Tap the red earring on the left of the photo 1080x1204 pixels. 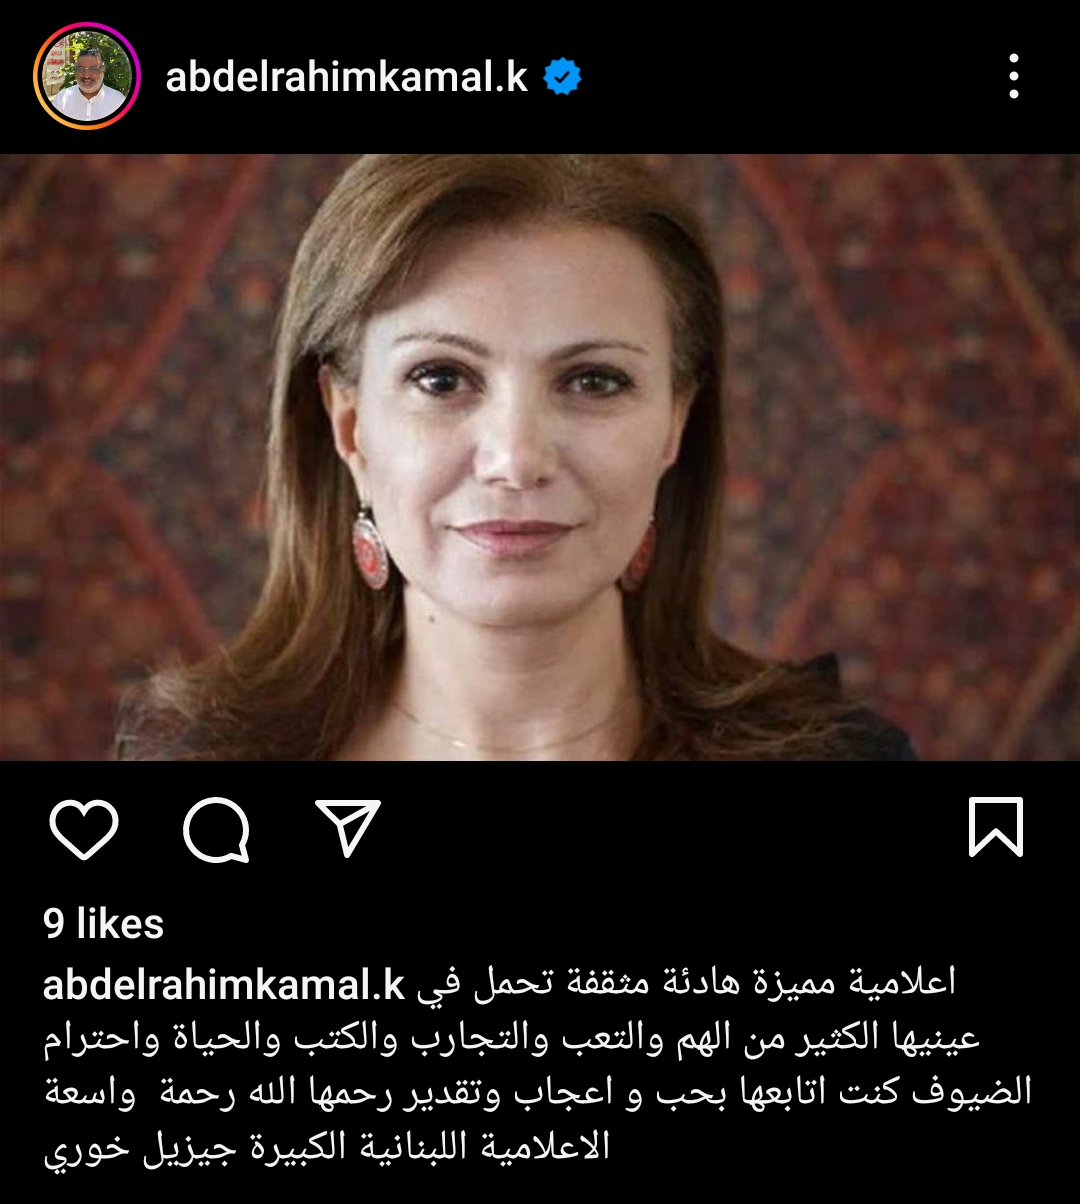(x=370, y=548)
